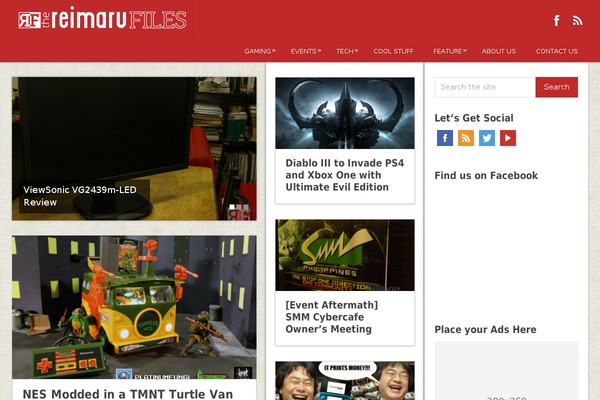
Task: Open SMM Cybercafe Owner's Meeting article
Action: (331, 317)
